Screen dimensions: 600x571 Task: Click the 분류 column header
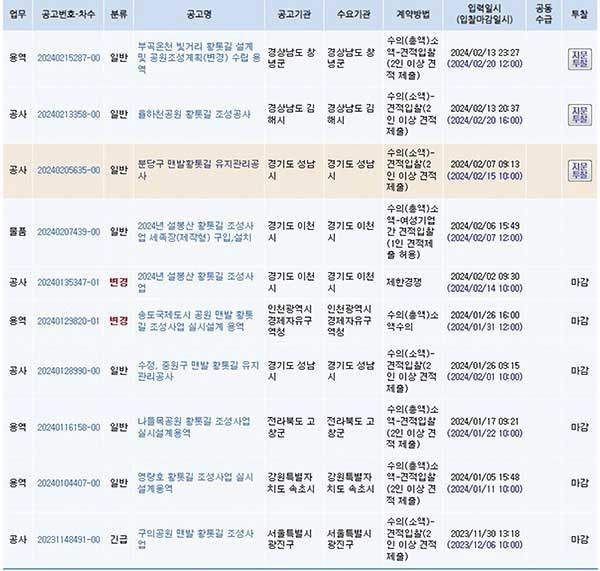click(x=119, y=15)
